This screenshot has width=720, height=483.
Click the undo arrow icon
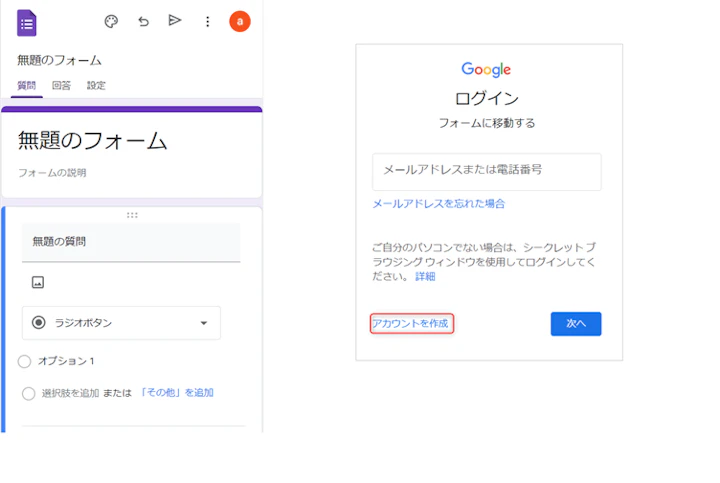tap(143, 21)
